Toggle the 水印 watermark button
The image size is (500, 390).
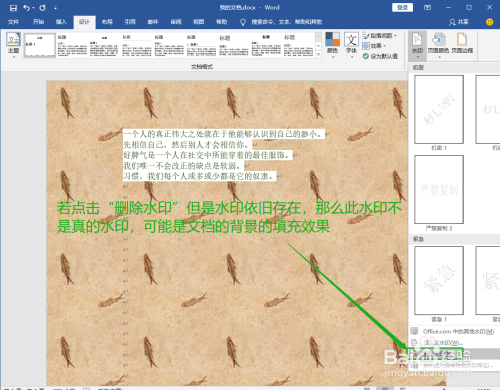pos(417,45)
